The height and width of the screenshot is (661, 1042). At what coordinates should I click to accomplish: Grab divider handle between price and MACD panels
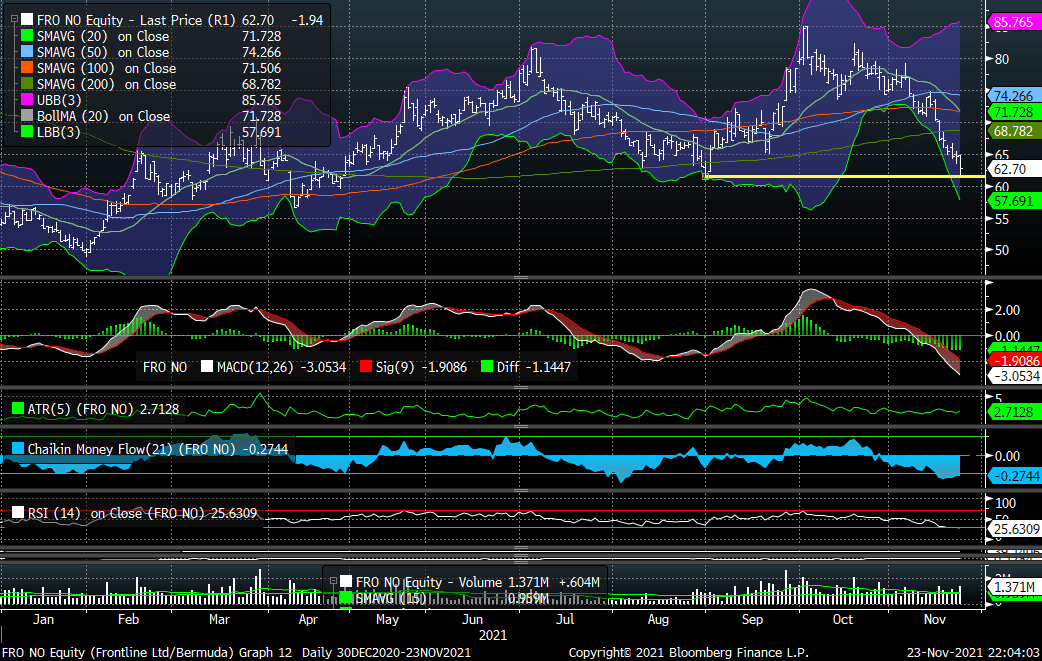[x=521, y=278]
